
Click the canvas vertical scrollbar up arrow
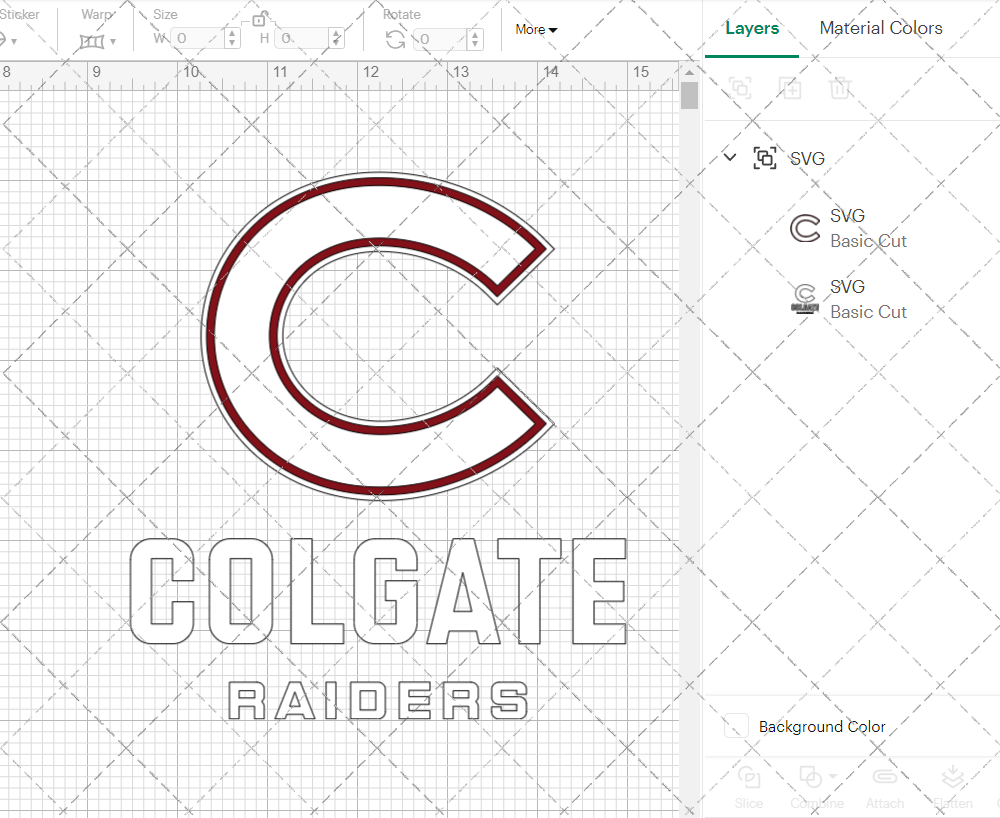[689, 73]
